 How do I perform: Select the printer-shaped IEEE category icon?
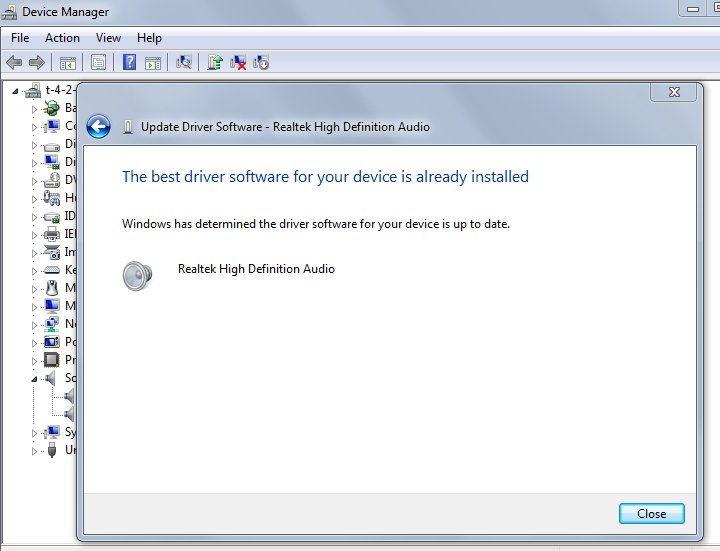(x=51, y=234)
